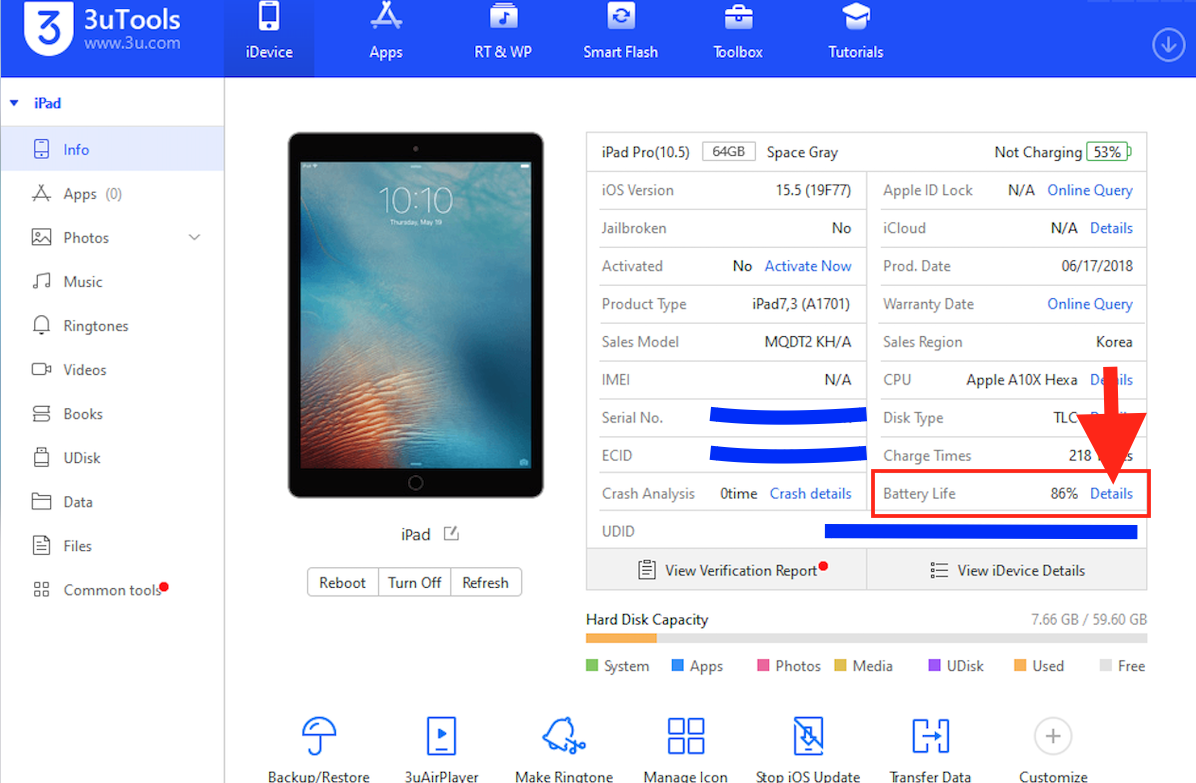Click the 64GB storage badge
Screen dimensions: 1196x783
point(728,152)
